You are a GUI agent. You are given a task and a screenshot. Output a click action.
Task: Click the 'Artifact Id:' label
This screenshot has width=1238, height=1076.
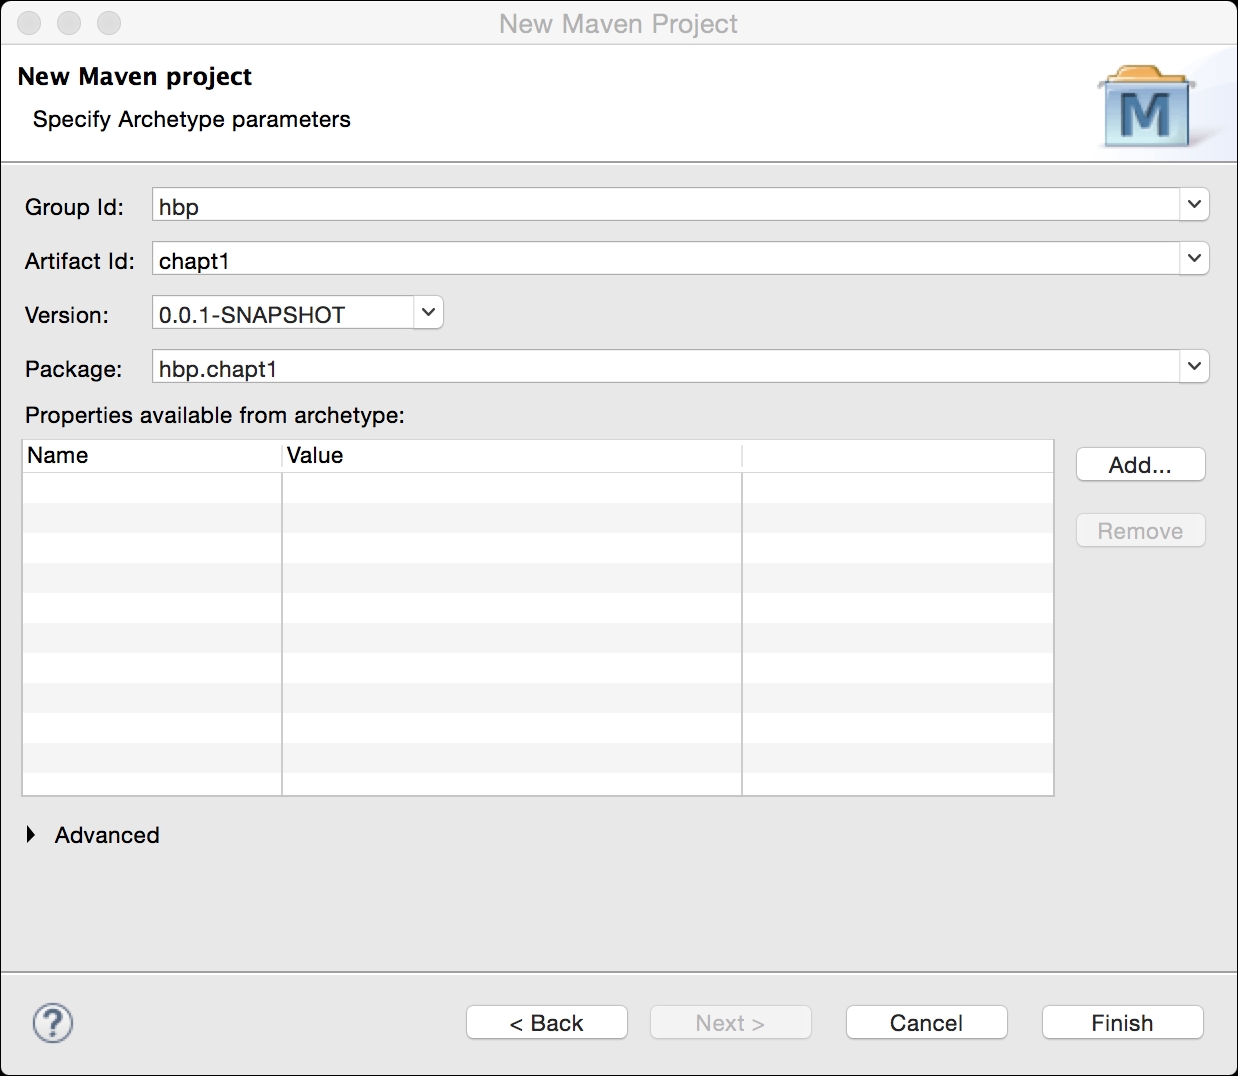(80, 261)
